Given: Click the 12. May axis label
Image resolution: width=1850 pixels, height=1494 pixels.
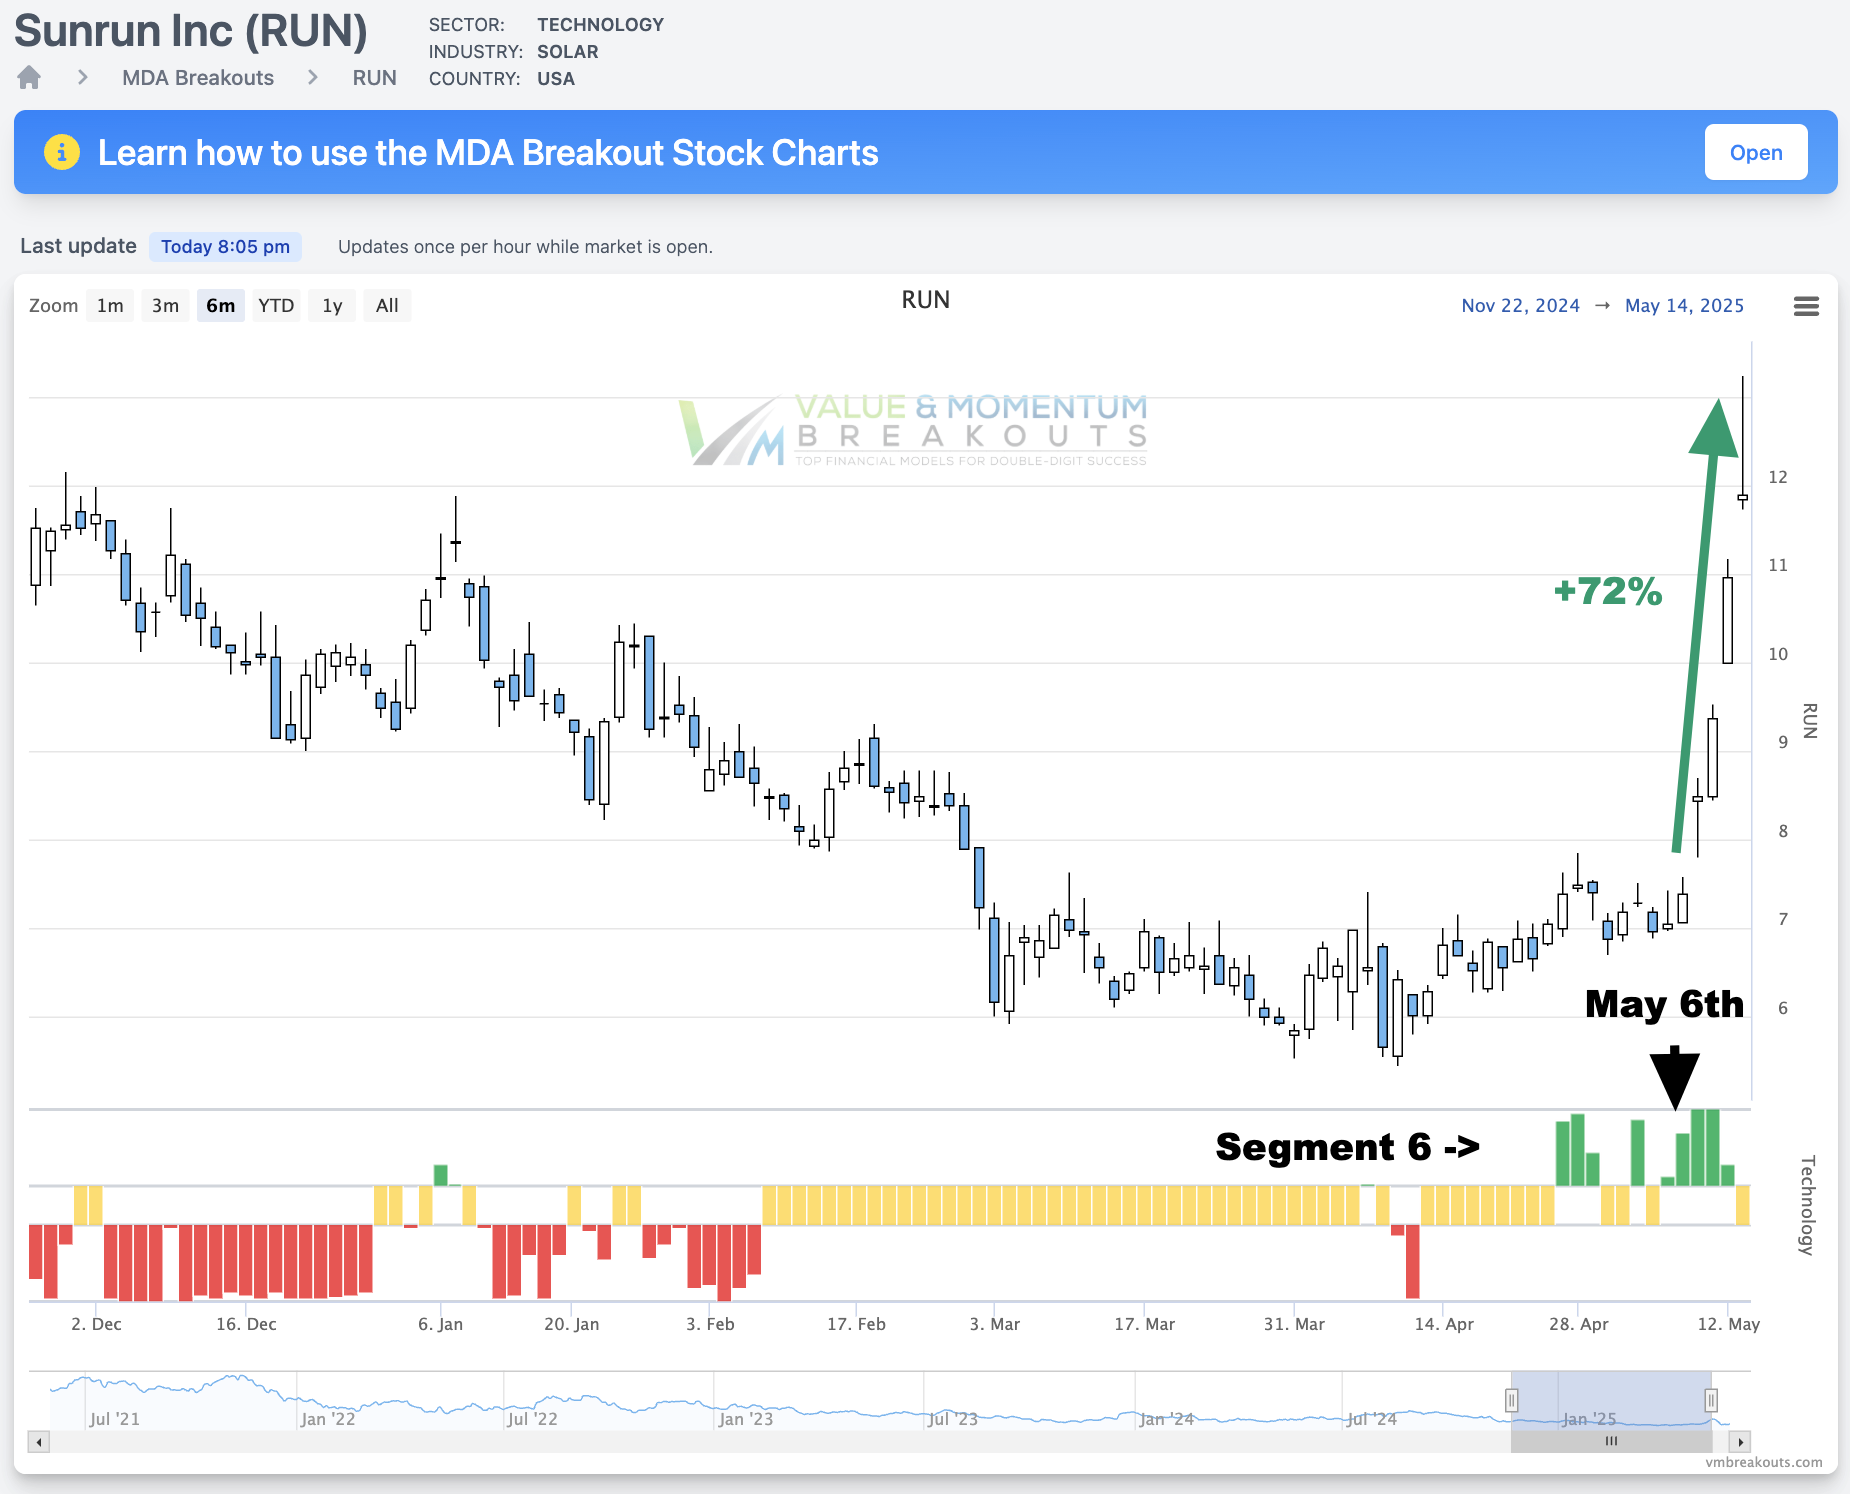Looking at the screenshot, I should coord(1728,1324).
